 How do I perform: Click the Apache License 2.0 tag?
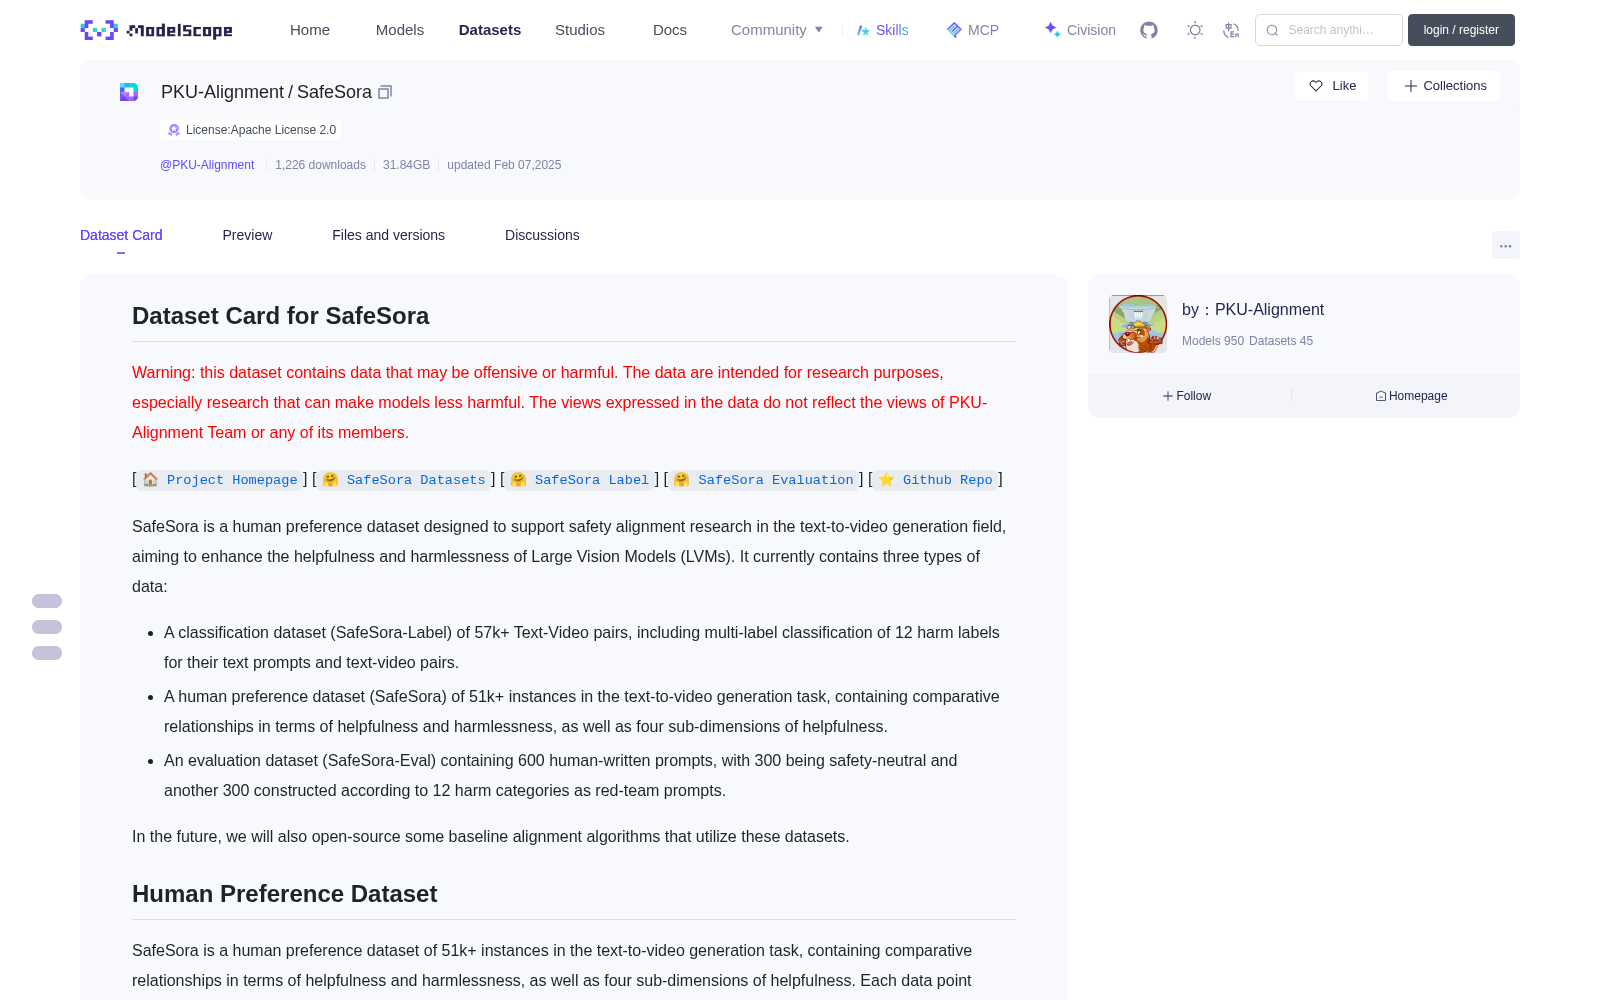[x=251, y=130]
